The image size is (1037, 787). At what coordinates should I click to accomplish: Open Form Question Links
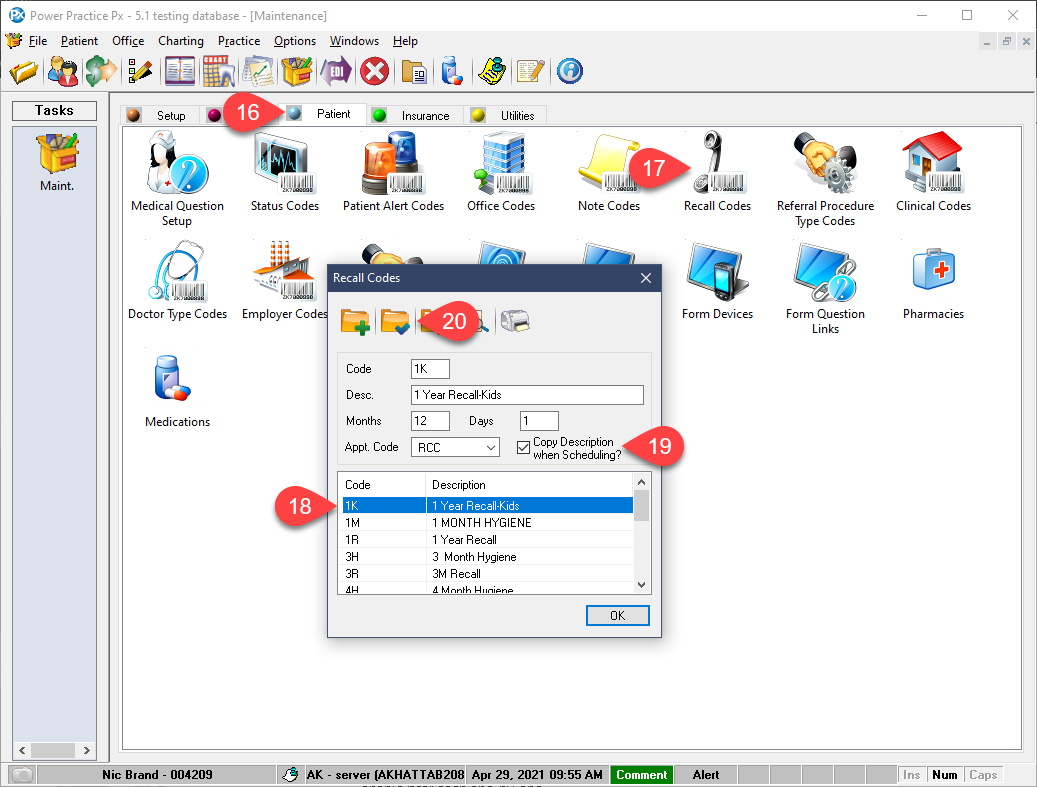(825, 288)
